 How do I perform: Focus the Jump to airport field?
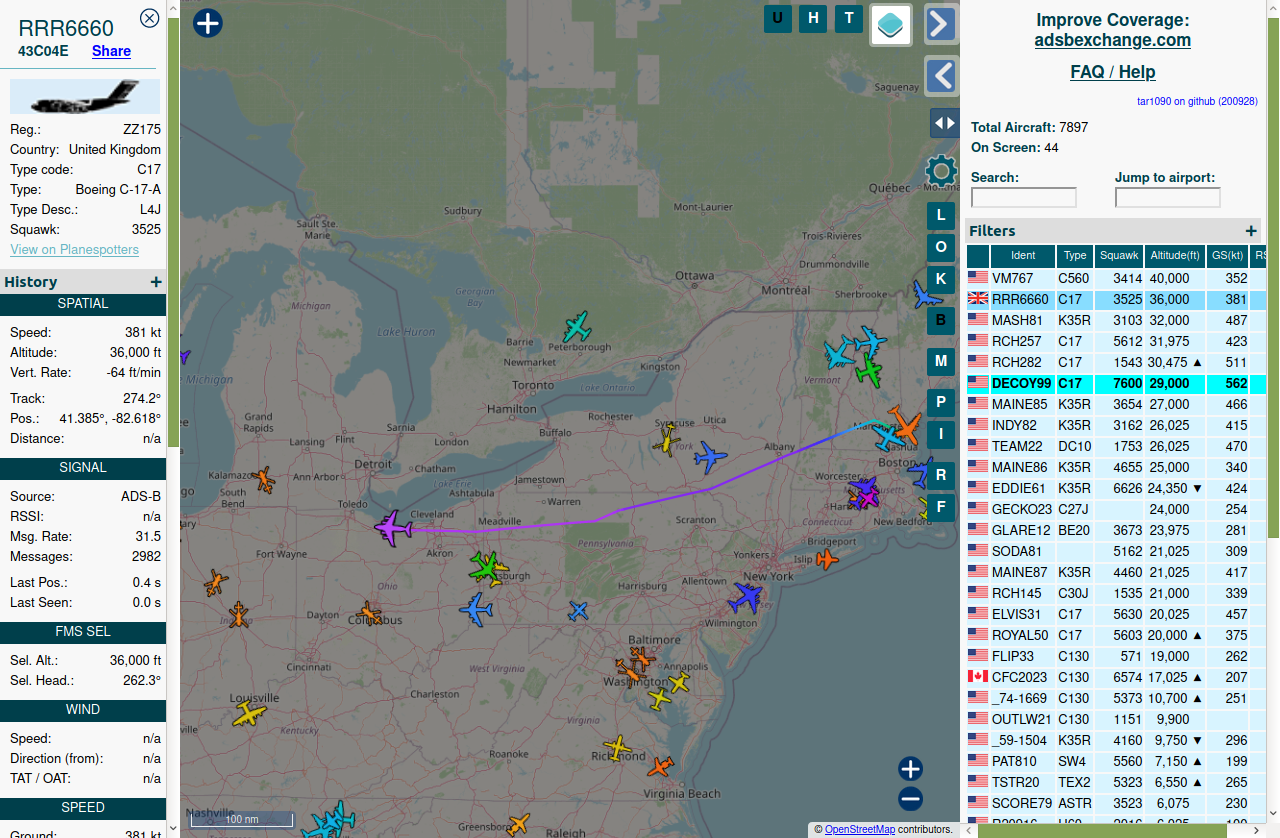1167,197
